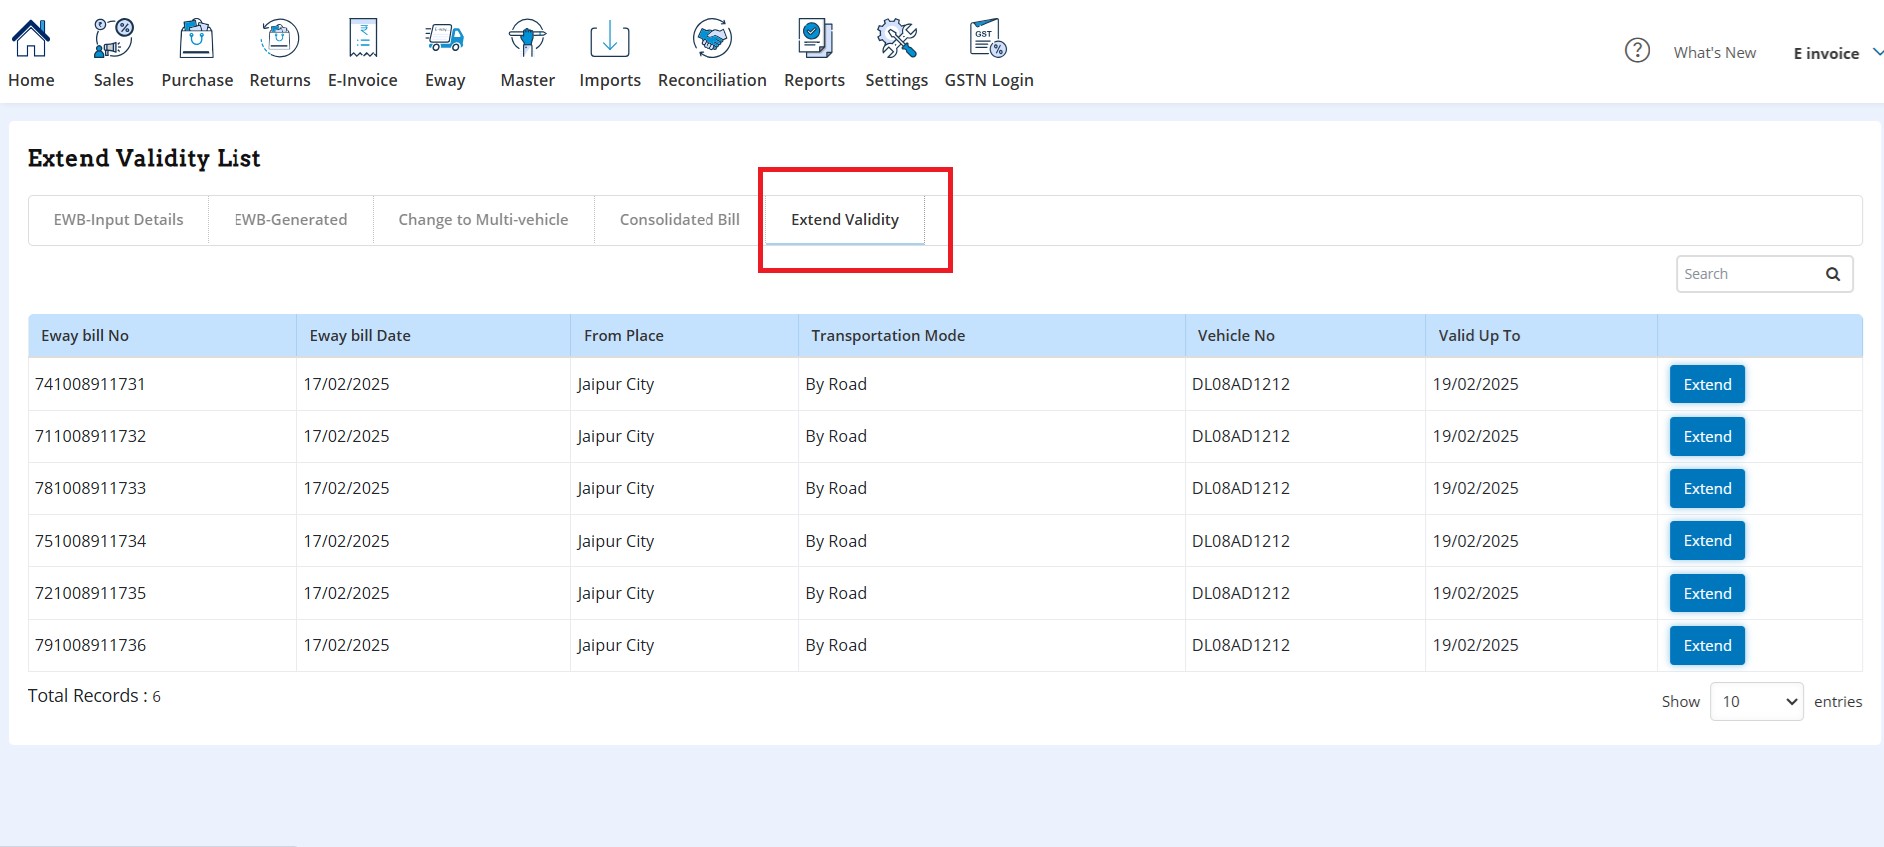This screenshot has height=847, width=1884.
Task: Click the search magnifier icon
Action: click(x=1833, y=274)
